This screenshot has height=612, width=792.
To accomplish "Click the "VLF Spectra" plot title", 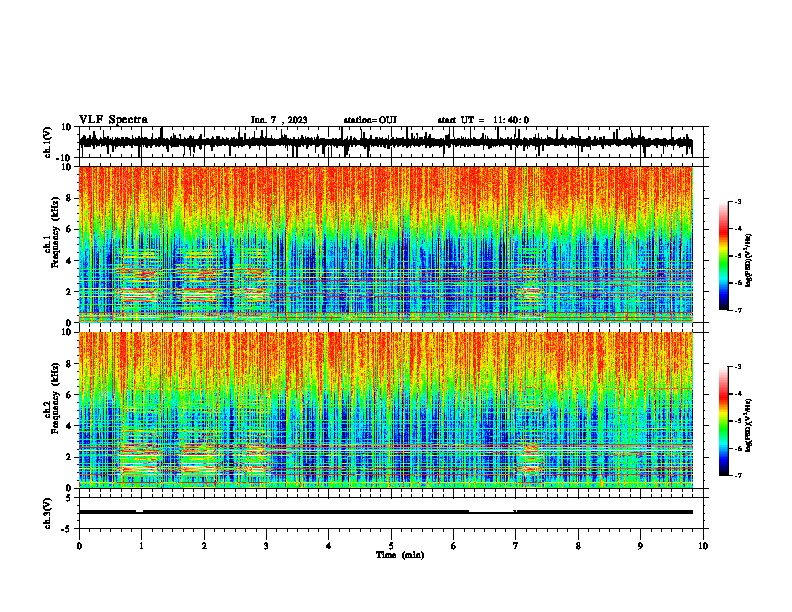I will 113,120.
